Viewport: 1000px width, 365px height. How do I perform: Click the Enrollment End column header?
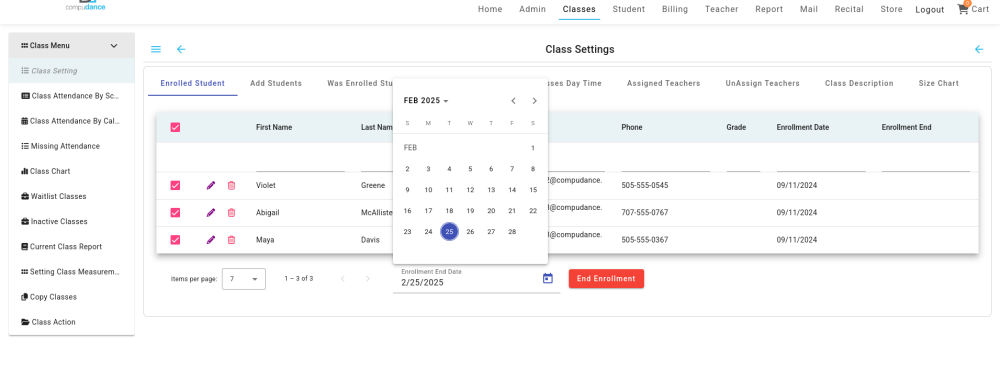(906, 128)
